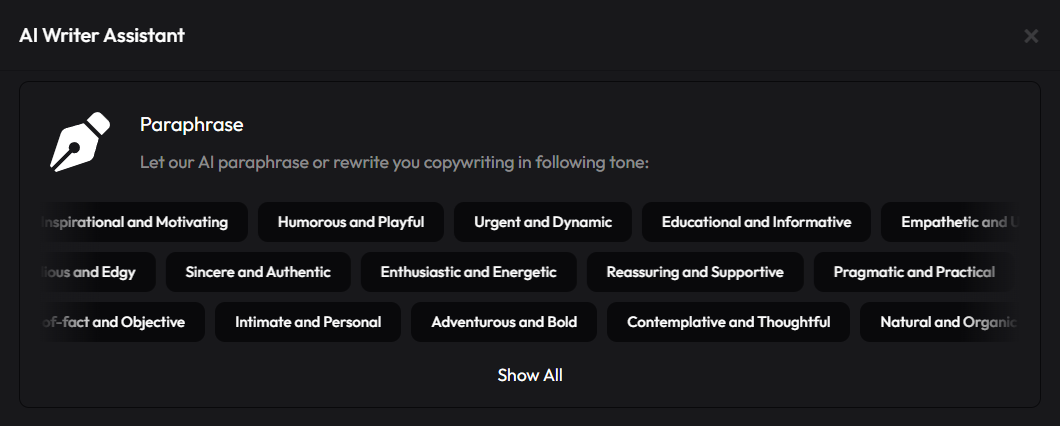Click the Paraphrase section heading
This screenshot has width=1060, height=426.
click(192, 125)
